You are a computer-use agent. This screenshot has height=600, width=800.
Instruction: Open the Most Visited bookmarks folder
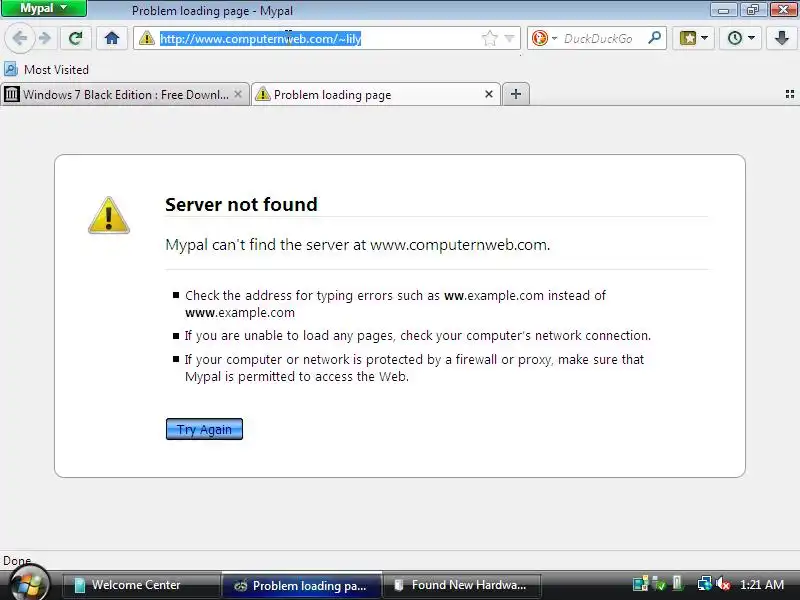(x=46, y=69)
